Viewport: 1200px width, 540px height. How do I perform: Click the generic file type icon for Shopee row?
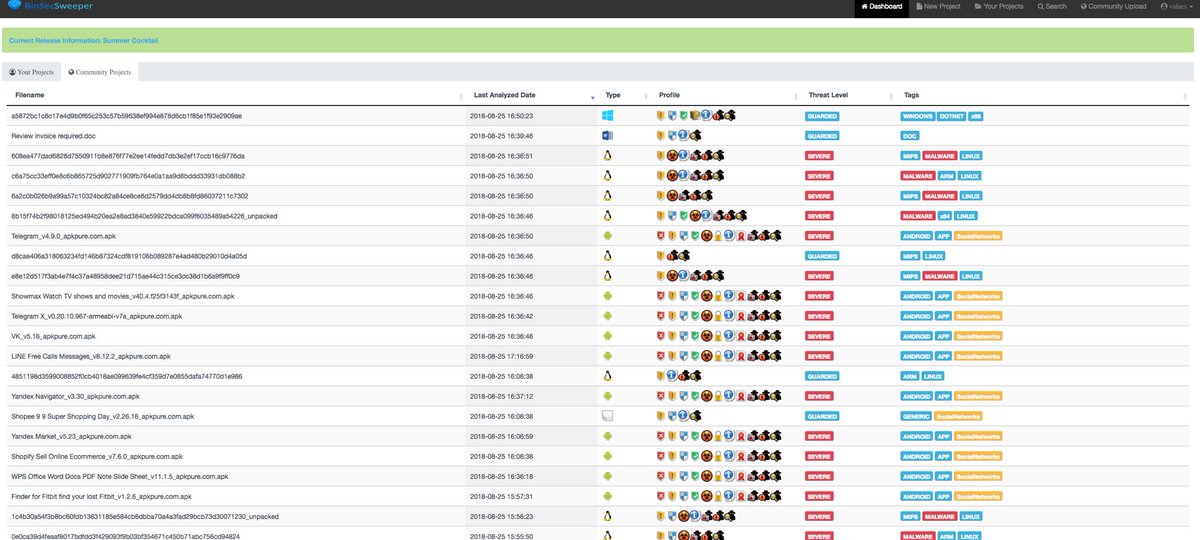[607, 416]
